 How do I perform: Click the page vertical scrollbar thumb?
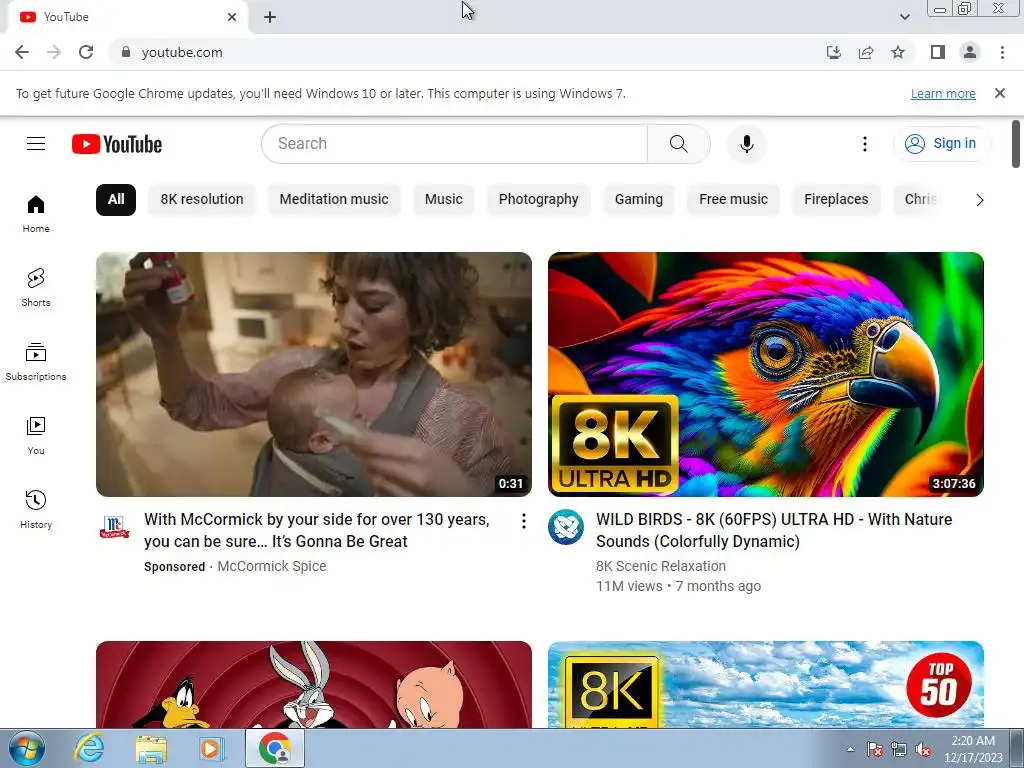pyautogui.click(x=1016, y=144)
